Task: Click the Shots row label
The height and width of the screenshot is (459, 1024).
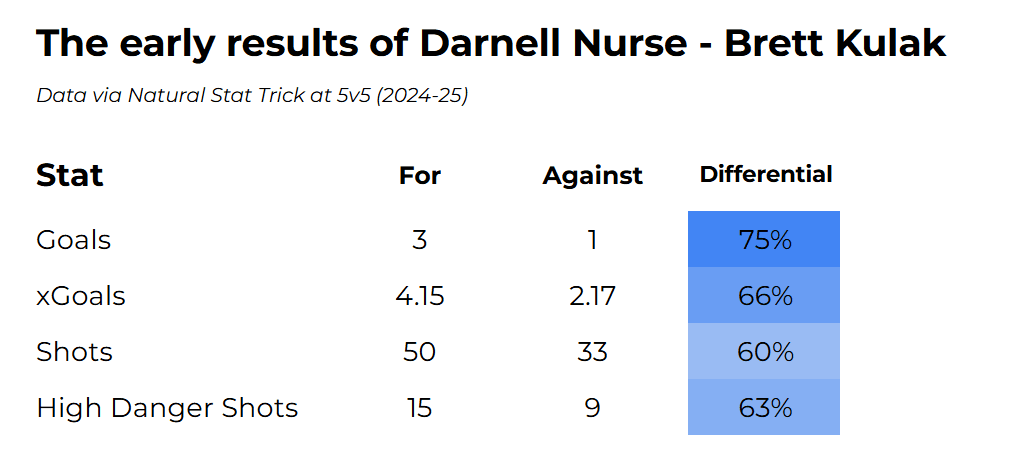Action: (x=74, y=352)
